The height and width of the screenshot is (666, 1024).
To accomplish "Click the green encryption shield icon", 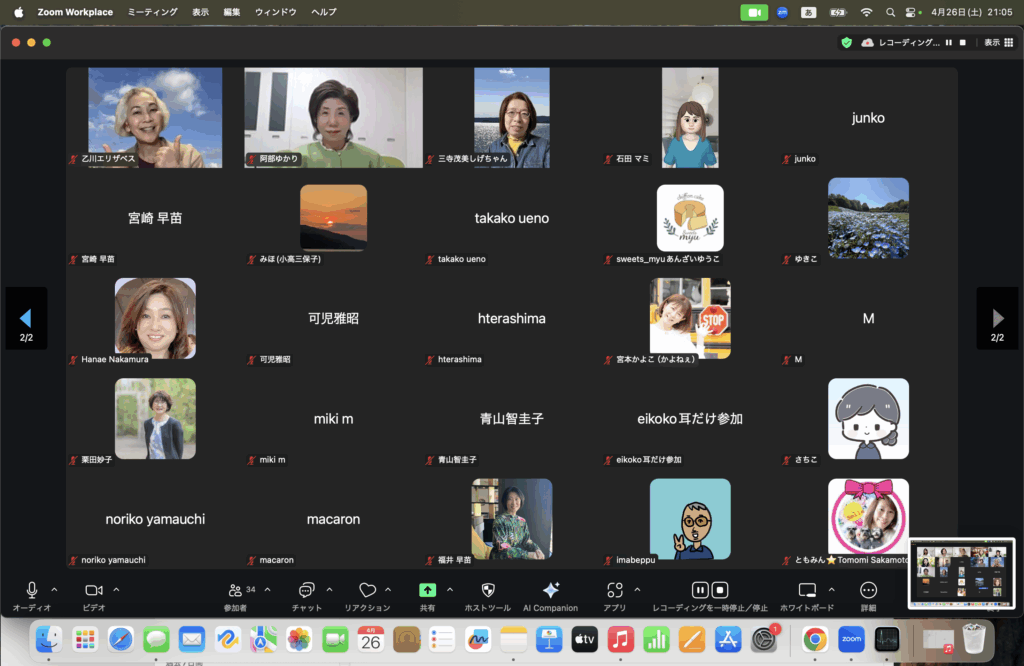I will coord(846,42).
